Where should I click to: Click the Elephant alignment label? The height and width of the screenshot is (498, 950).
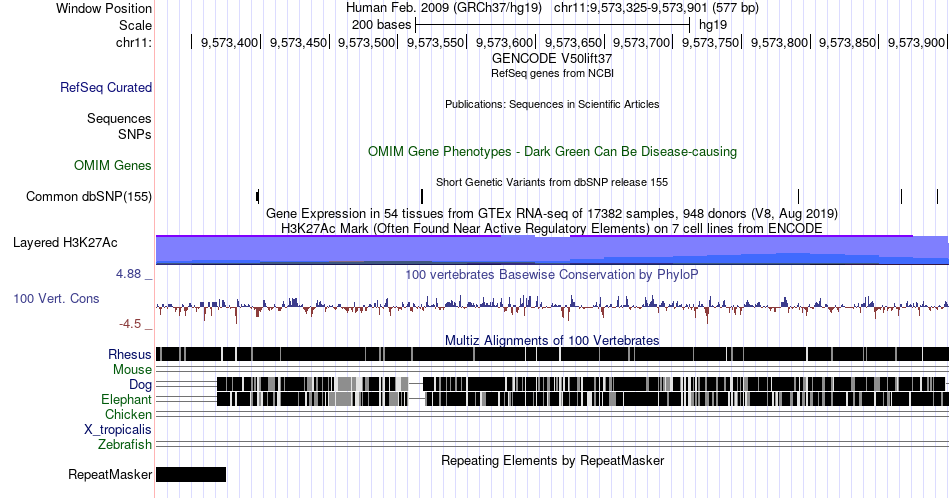[127, 399]
